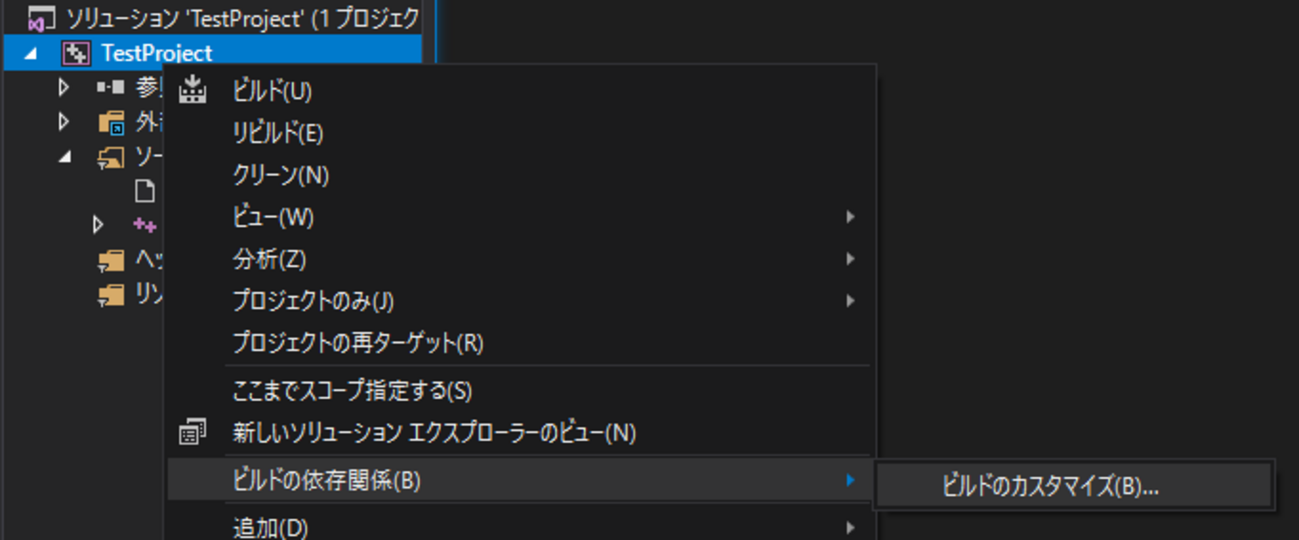Expand the References (参照) tree node
Image resolution: width=1299 pixels, height=540 pixels.
pyautogui.click(x=64, y=87)
